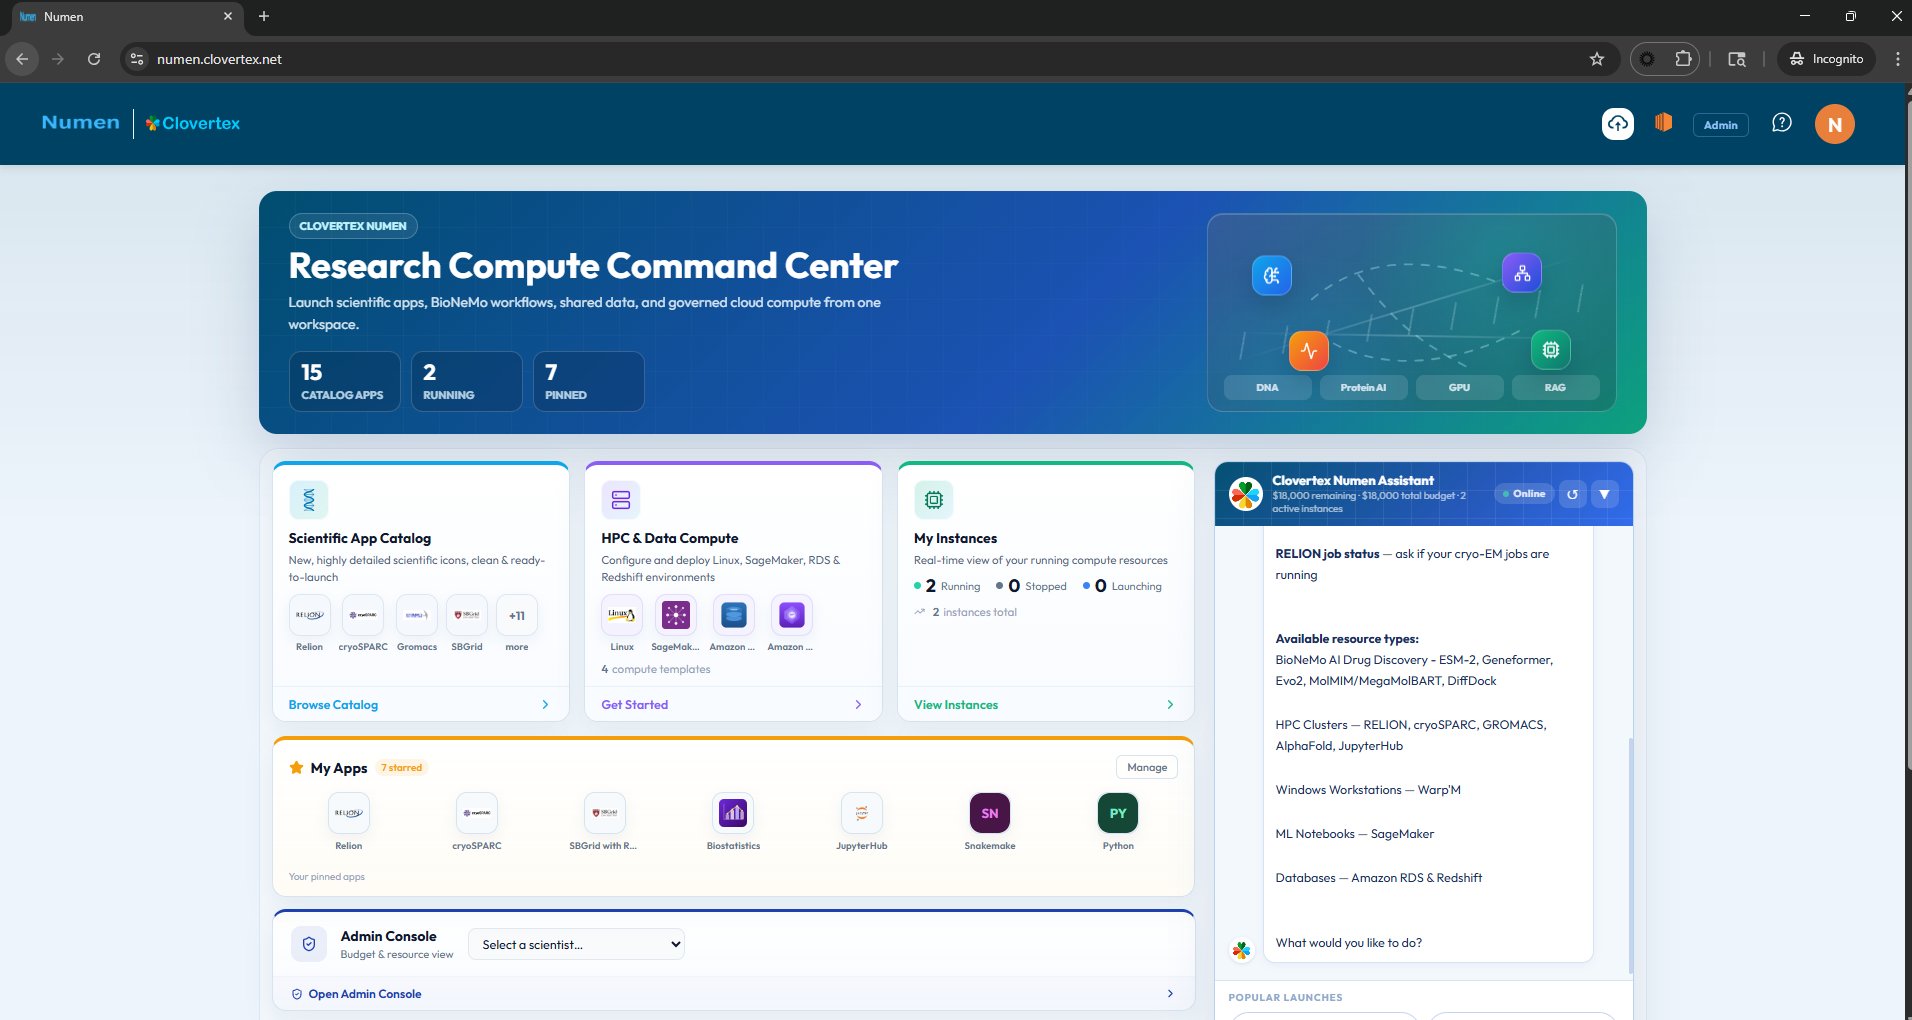The image size is (1912, 1020).
Task: Open the orange package icon in header
Action: coord(1663,122)
